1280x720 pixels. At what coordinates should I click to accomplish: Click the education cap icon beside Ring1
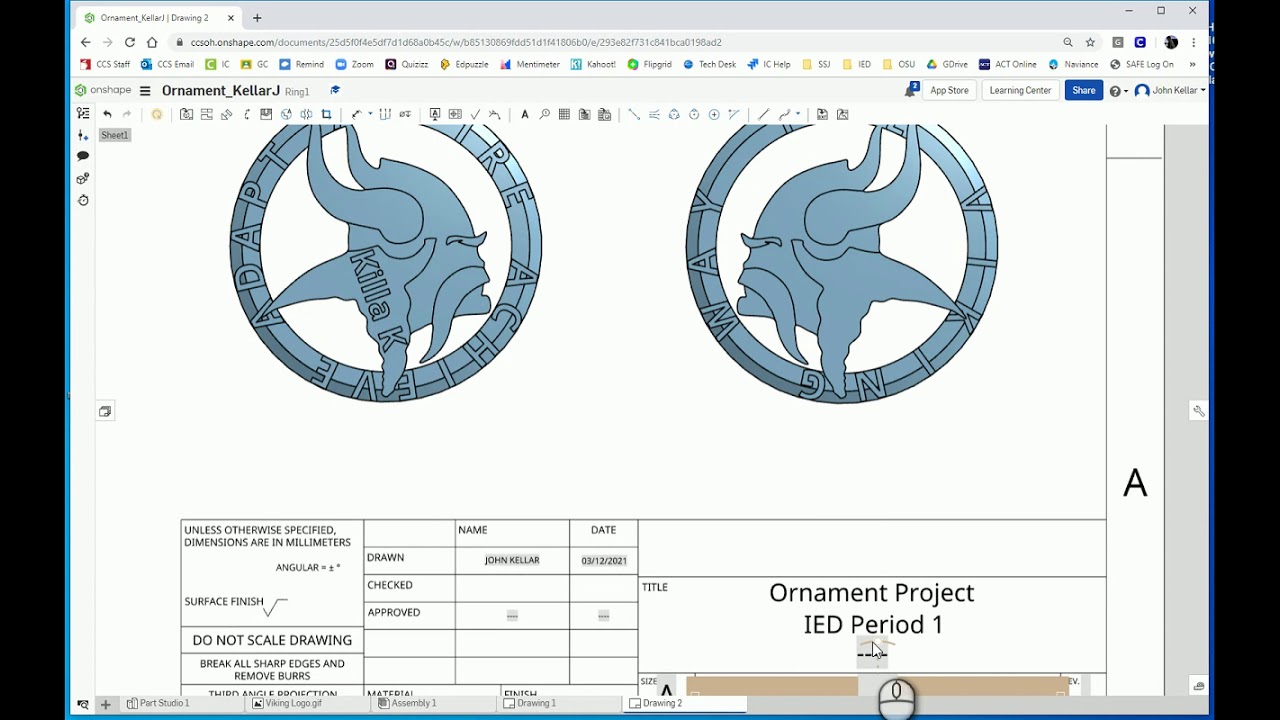click(335, 90)
